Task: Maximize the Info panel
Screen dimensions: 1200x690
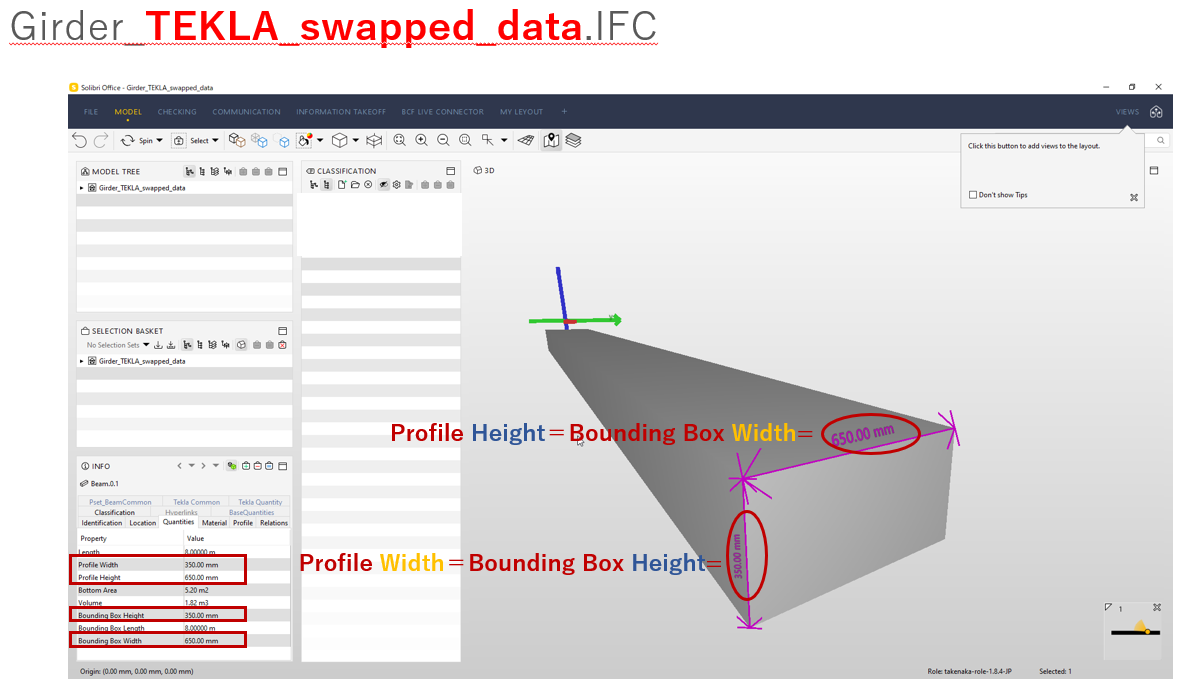Action: (283, 466)
